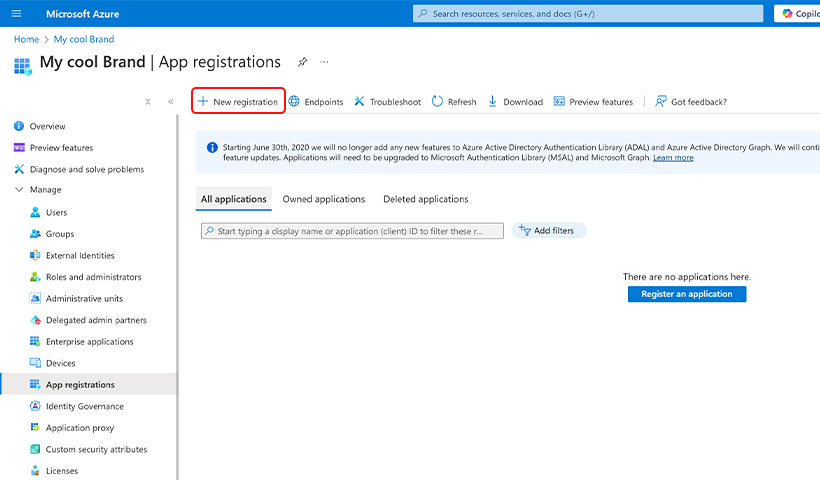Click the blue info icon in banner

click(212, 147)
